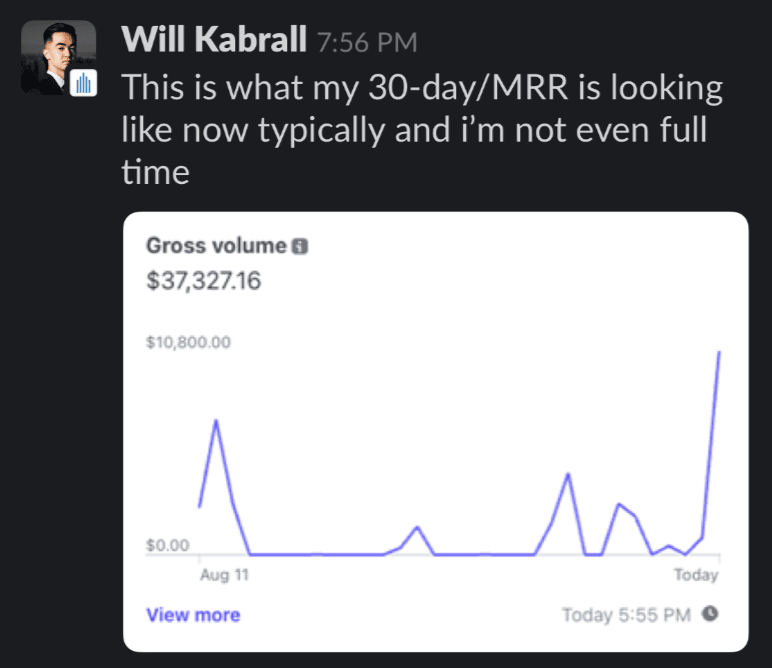Viewport: 772px width, 668px height.
Task: Click the 7:56 PM message timestamp
Action: click(366, 43)
